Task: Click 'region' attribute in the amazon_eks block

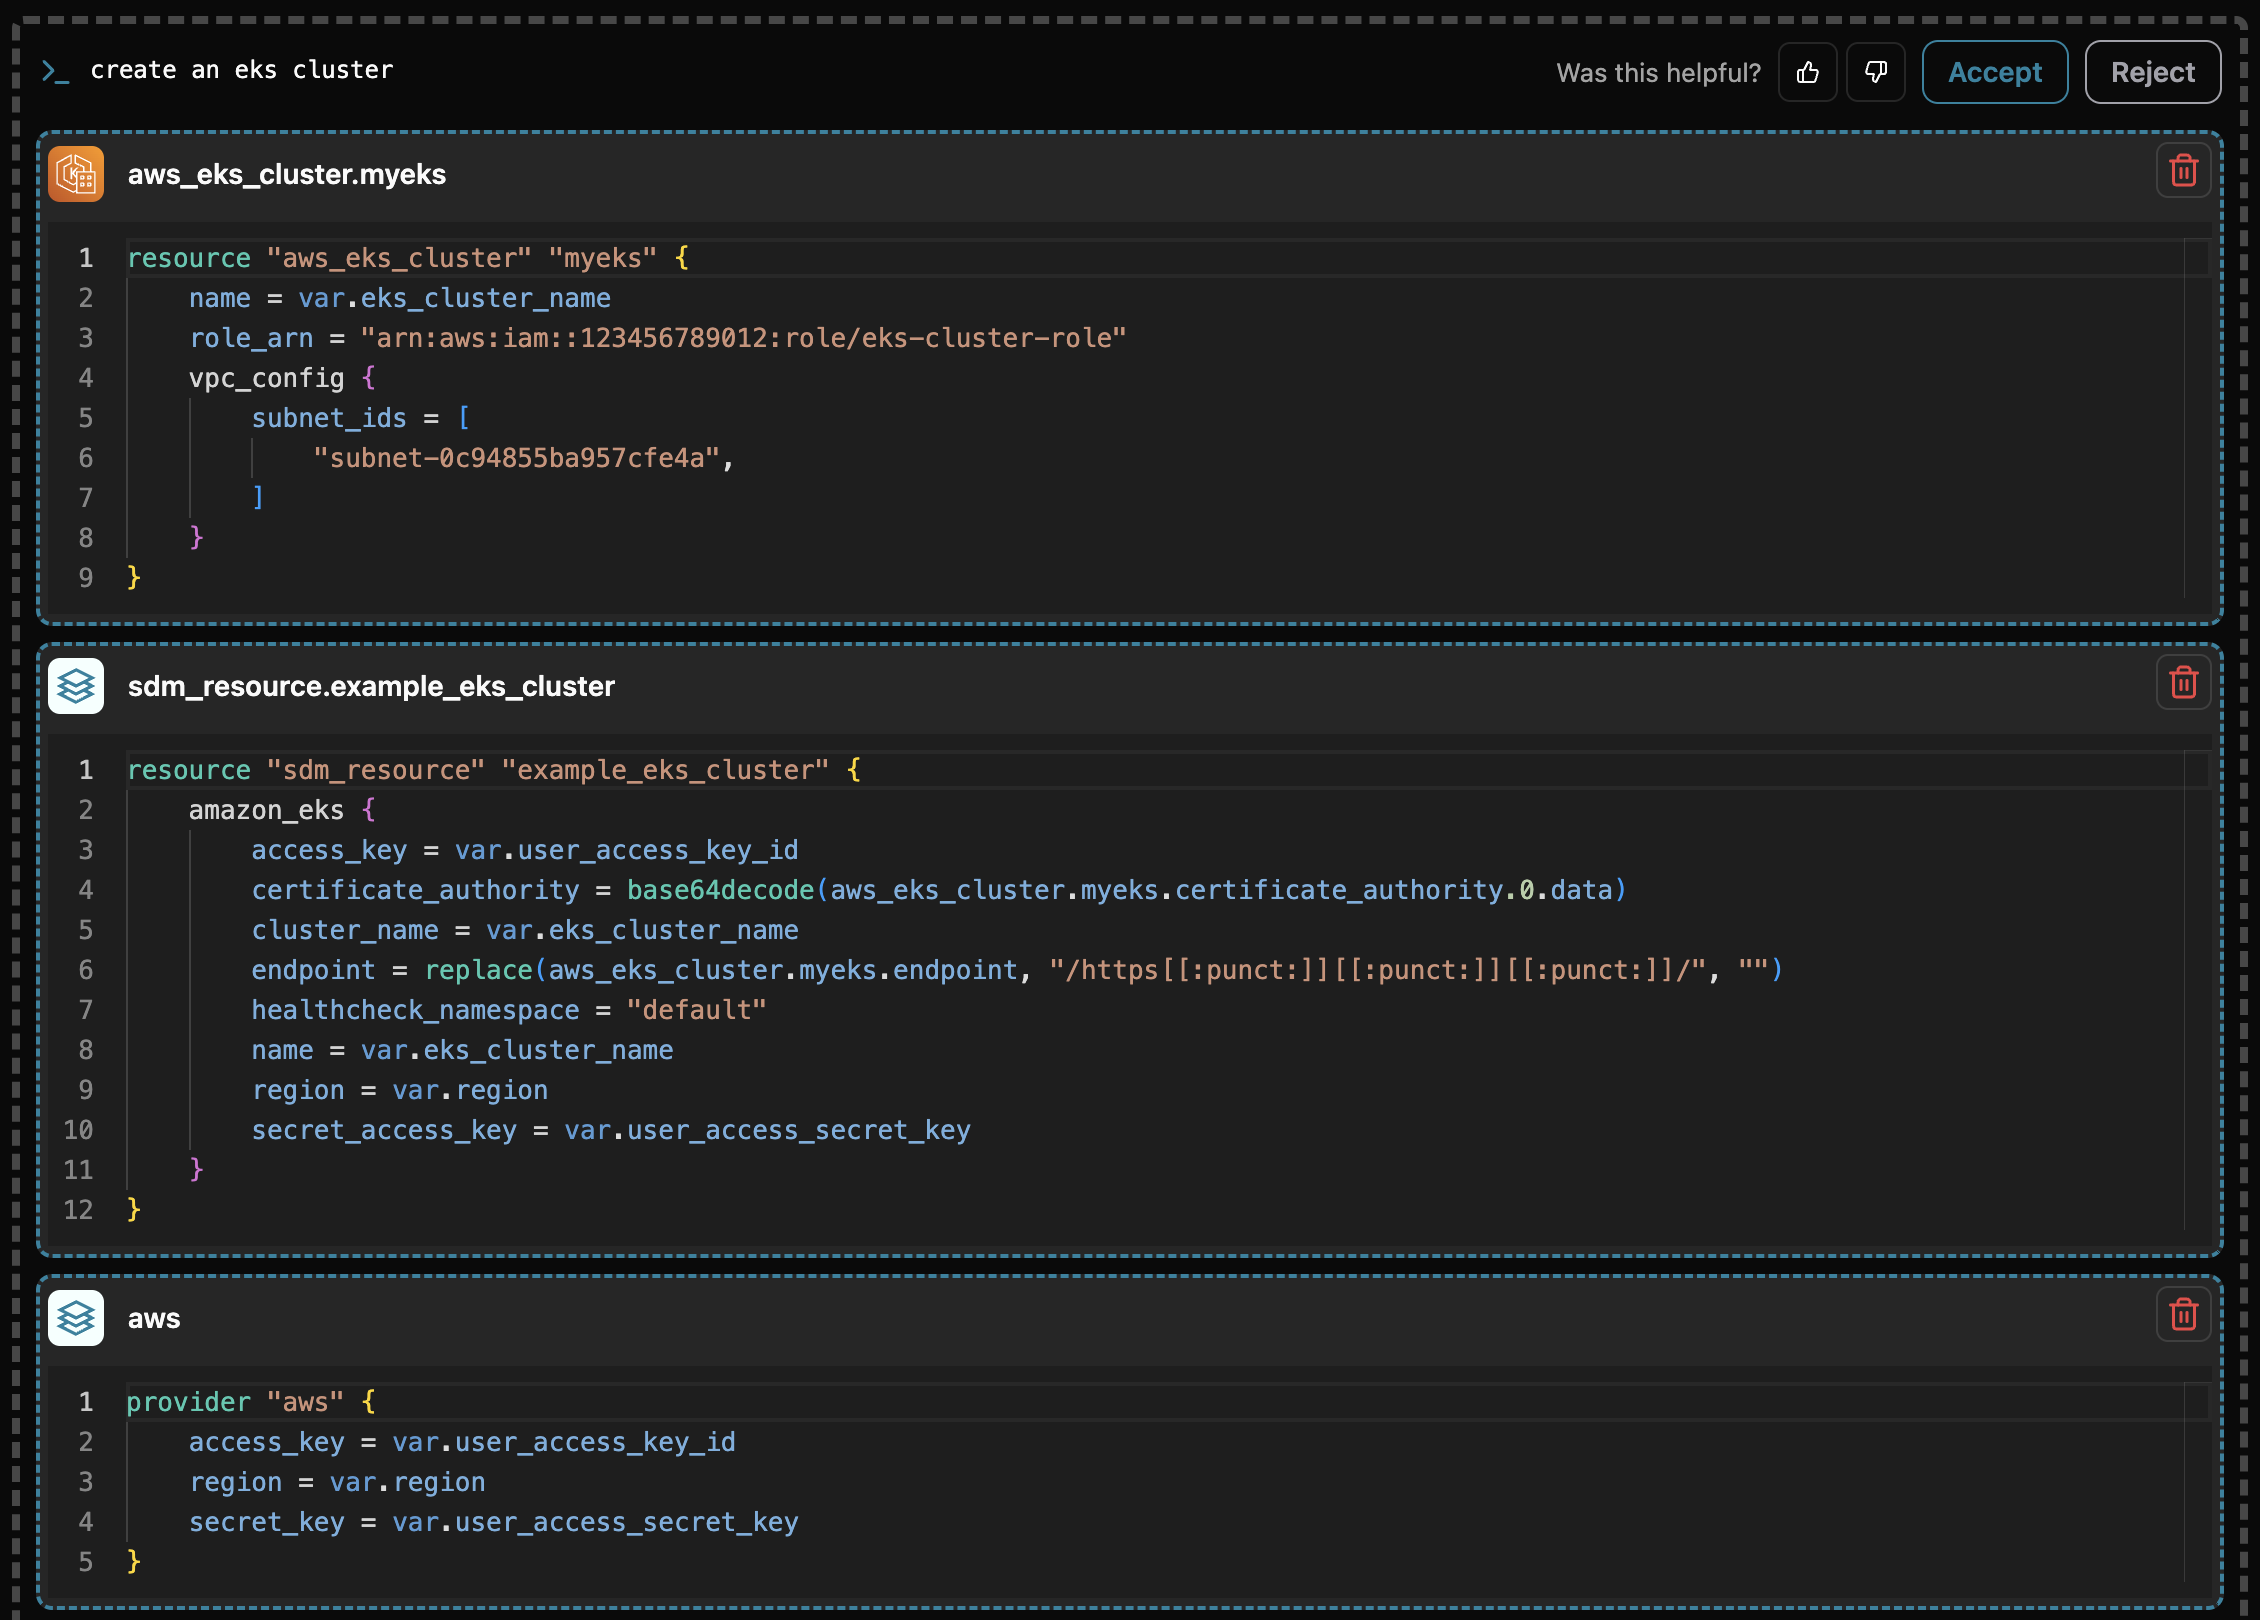Action: pos(298,1090)
